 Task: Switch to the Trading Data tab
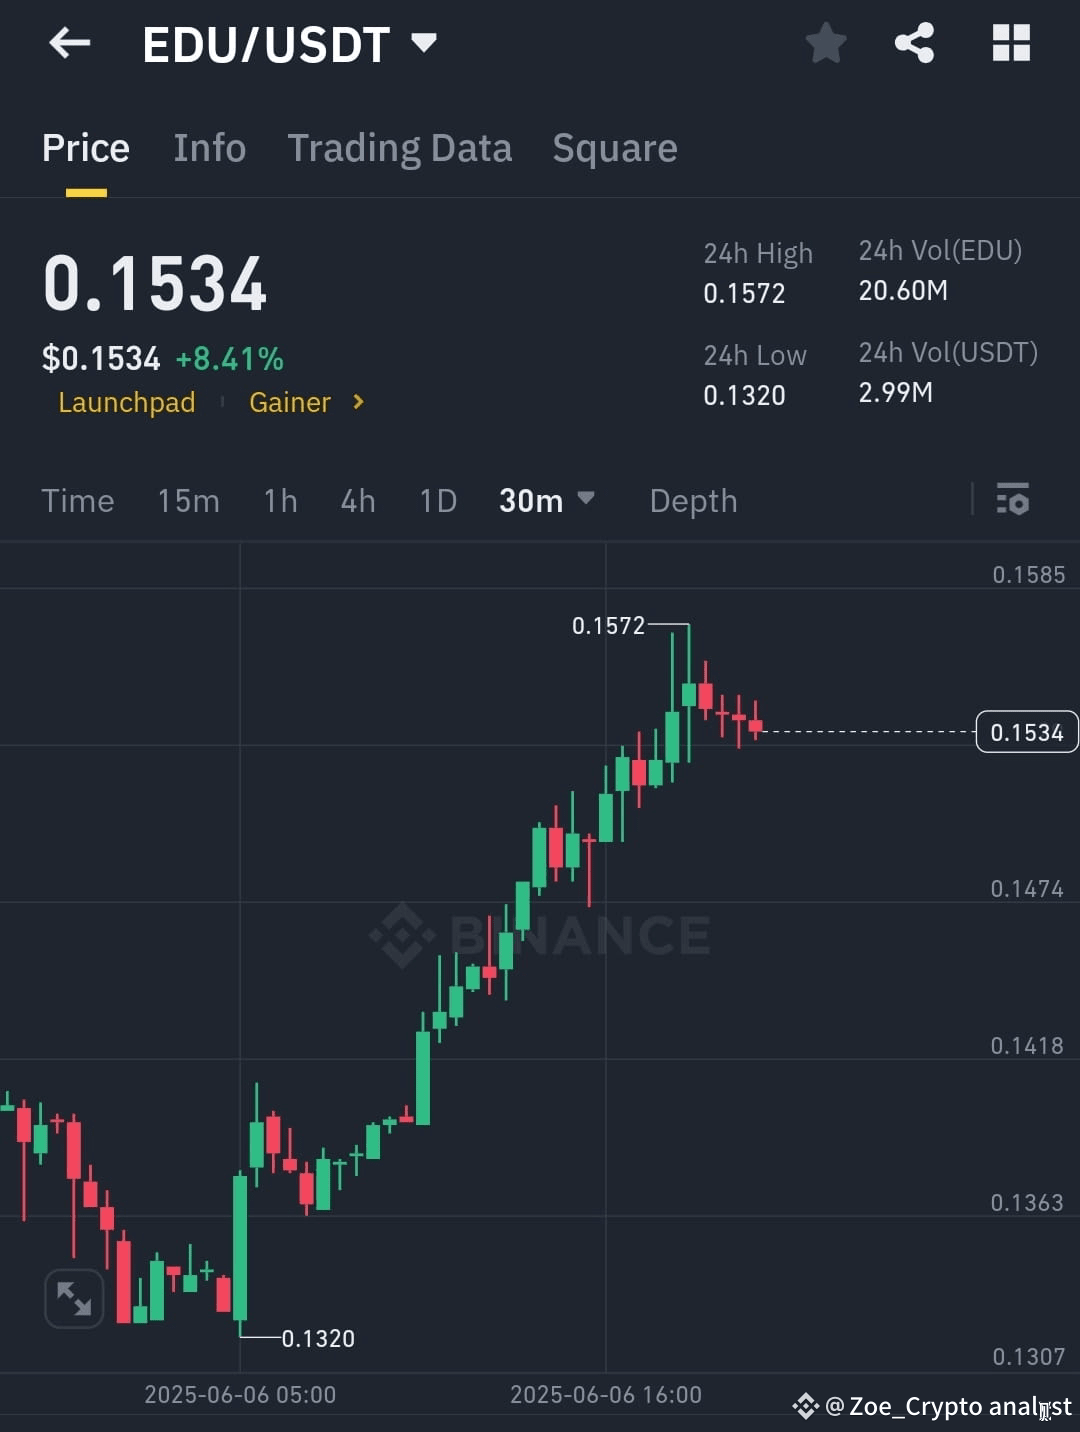pos(400,148)
